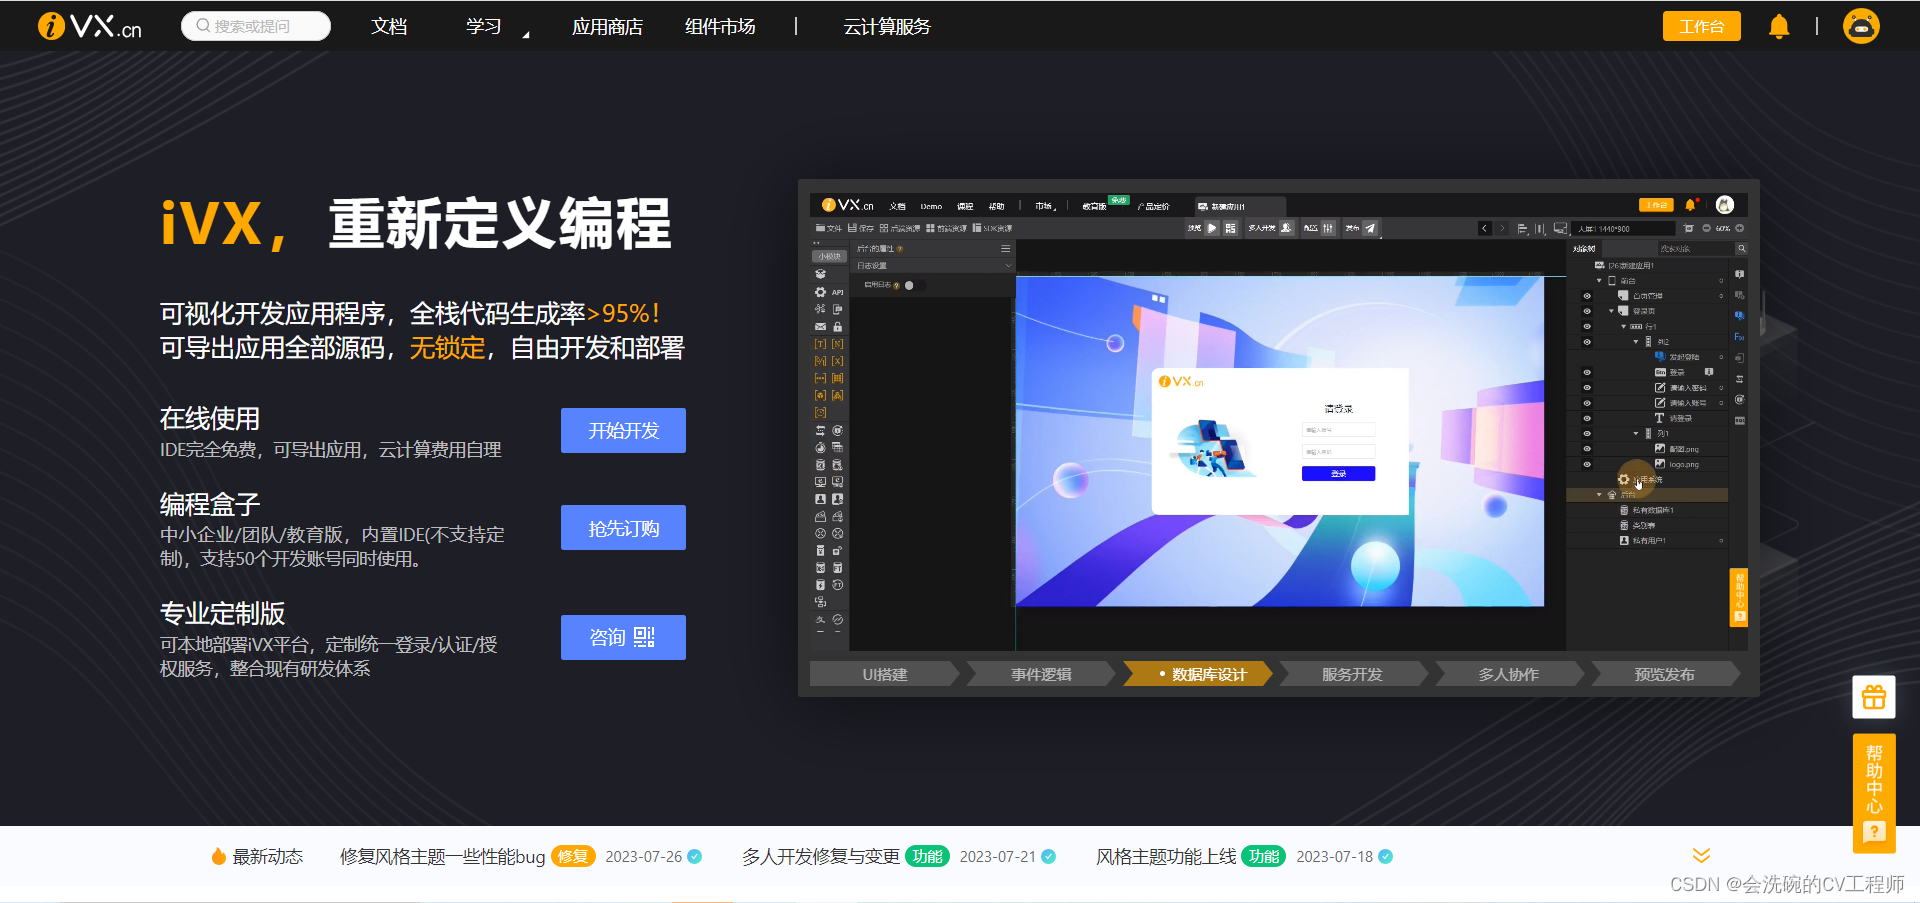Click the zoom-in plus icon in IDE preview
Screen dimensions: 1920x903
(x=1739, y=228)
